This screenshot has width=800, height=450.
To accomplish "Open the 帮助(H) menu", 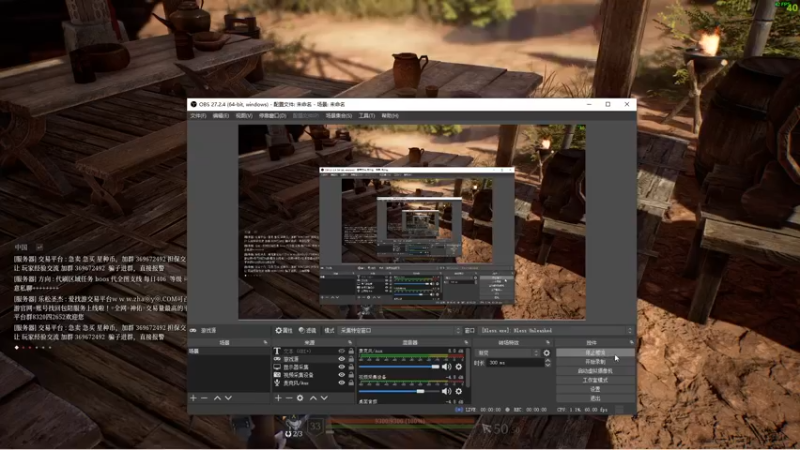I will [390, 116].
